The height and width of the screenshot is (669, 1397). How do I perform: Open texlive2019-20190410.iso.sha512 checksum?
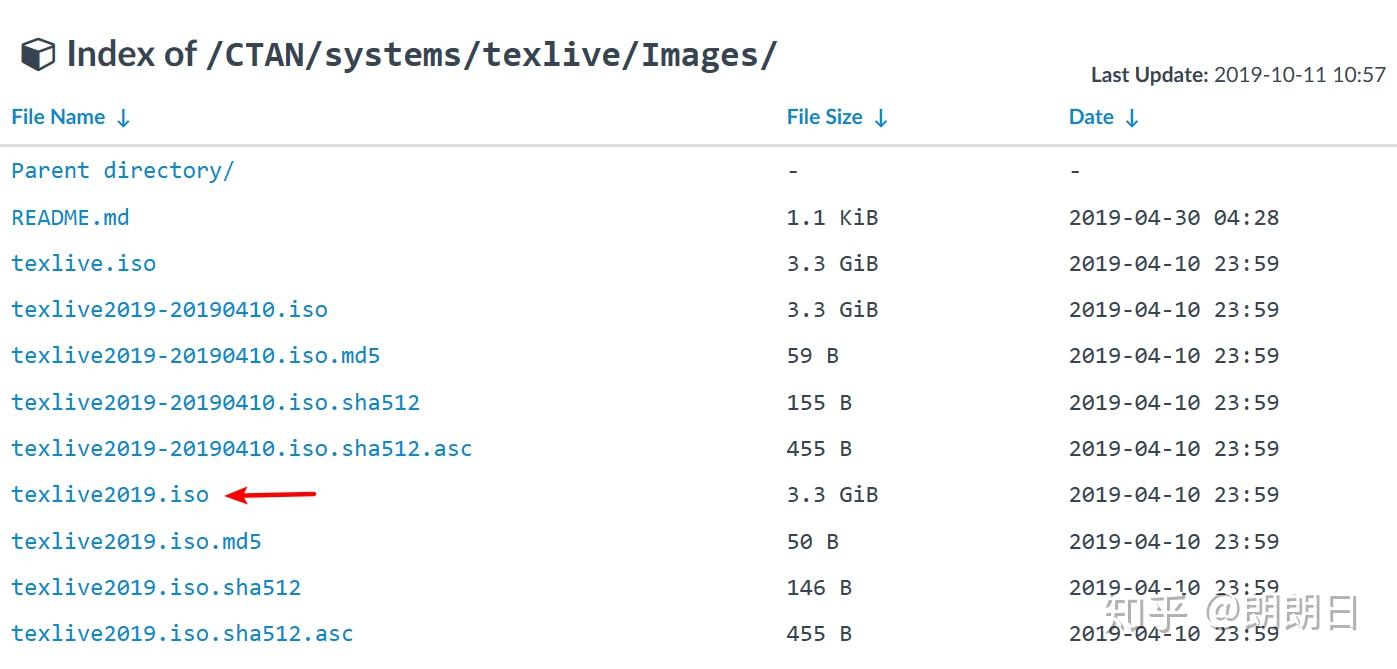click(215, 402)
